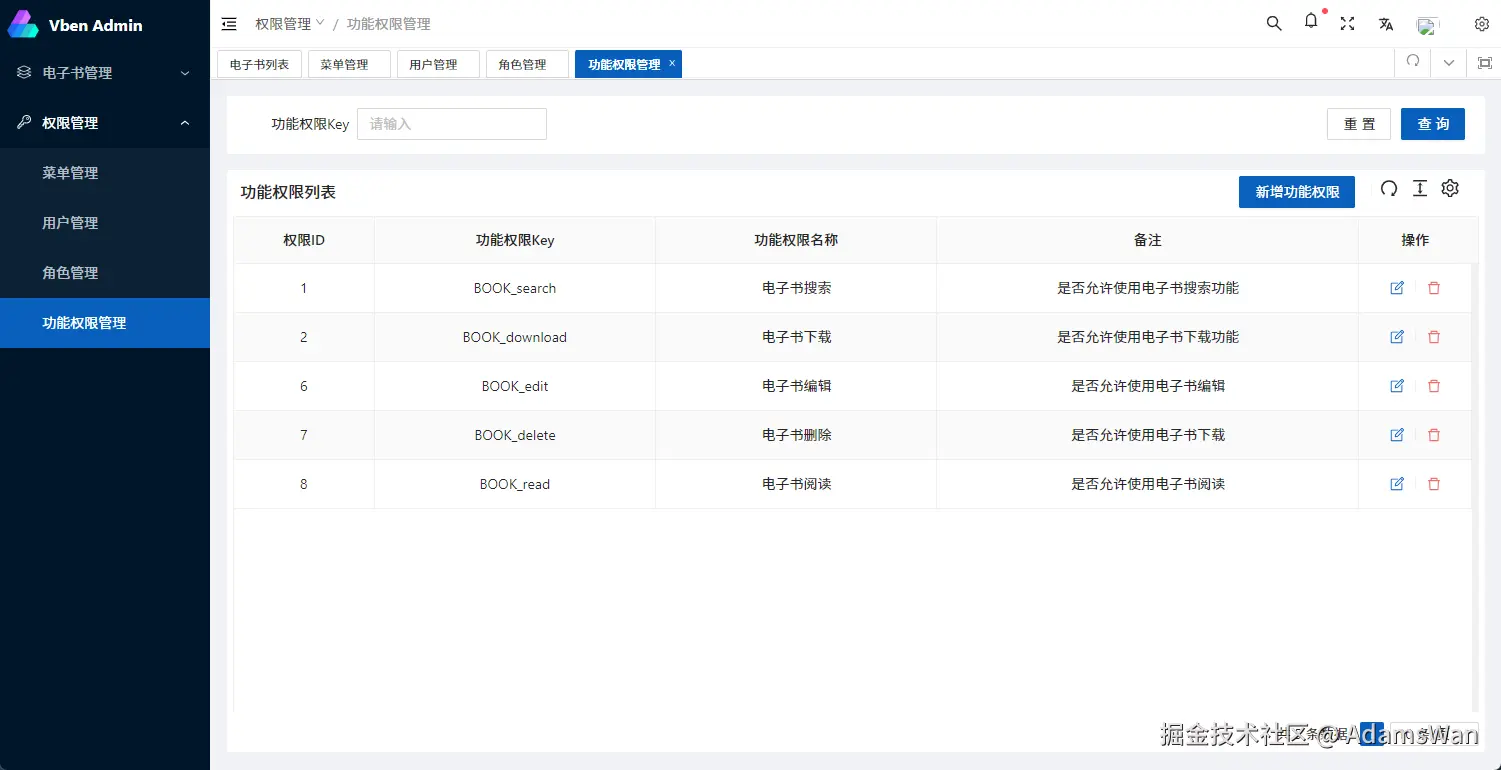The image size is (1501, 770).
Task: Refresh the permission table
Action: tap(1389, 188)
